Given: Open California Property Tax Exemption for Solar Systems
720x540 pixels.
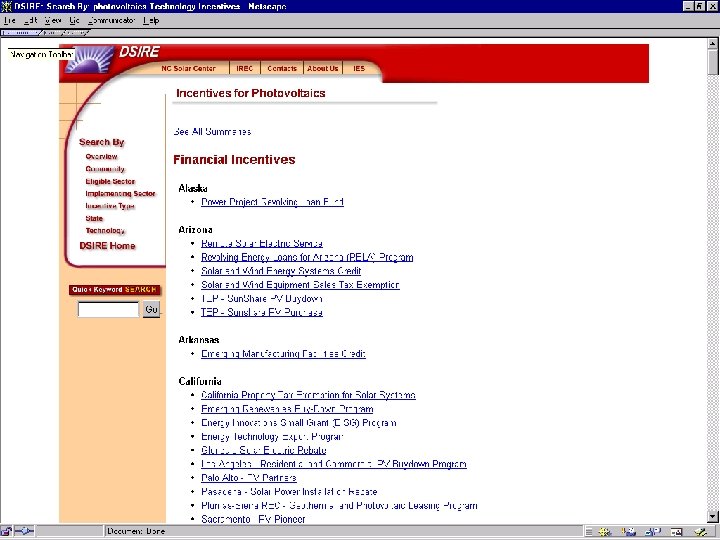Looking at the screenshot, I should click(309, 395).
